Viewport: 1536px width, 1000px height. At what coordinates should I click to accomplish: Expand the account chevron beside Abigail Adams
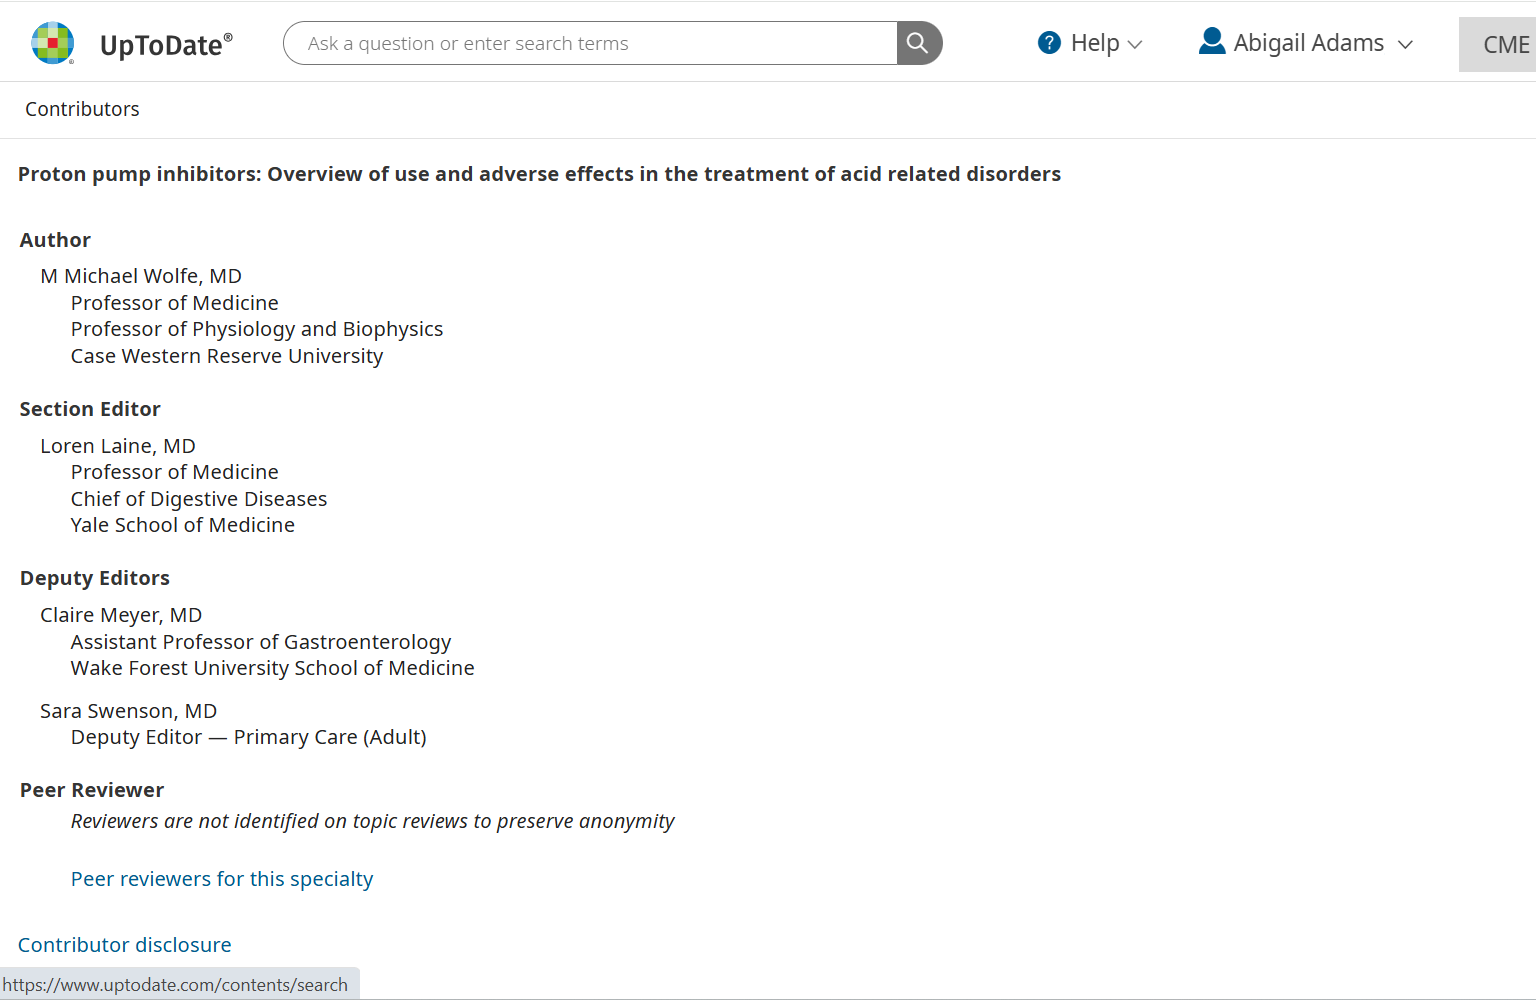click(1405, 45)
